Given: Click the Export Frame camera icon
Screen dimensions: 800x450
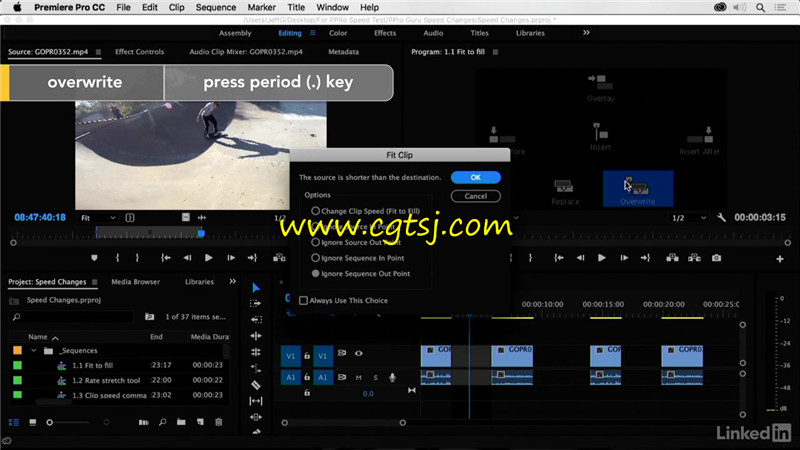Looking at the screenshot, I should click(716, 258).
